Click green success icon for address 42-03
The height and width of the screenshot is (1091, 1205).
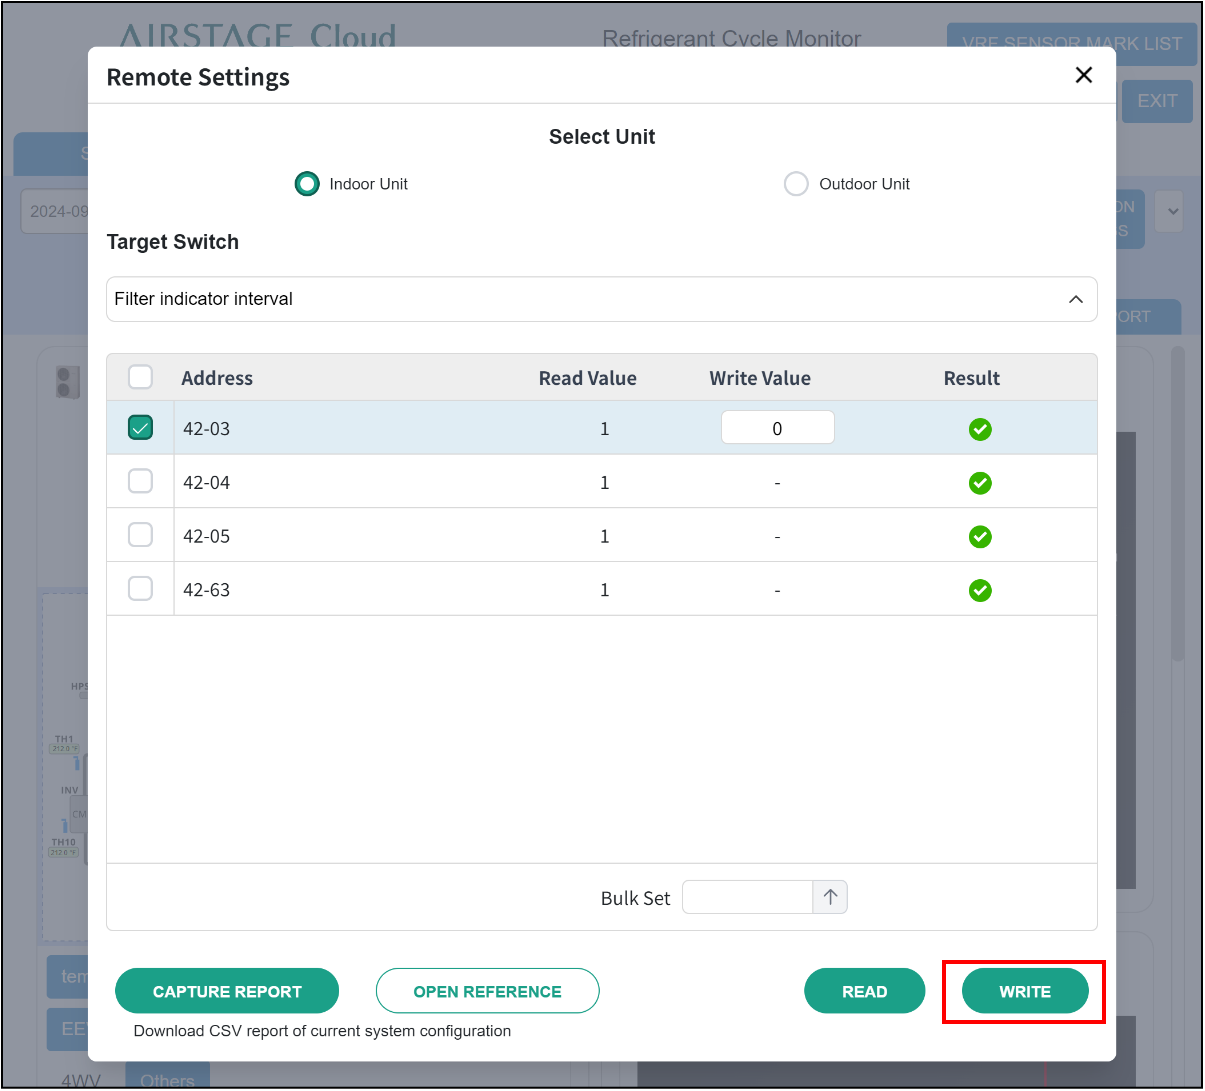[980, 429]
